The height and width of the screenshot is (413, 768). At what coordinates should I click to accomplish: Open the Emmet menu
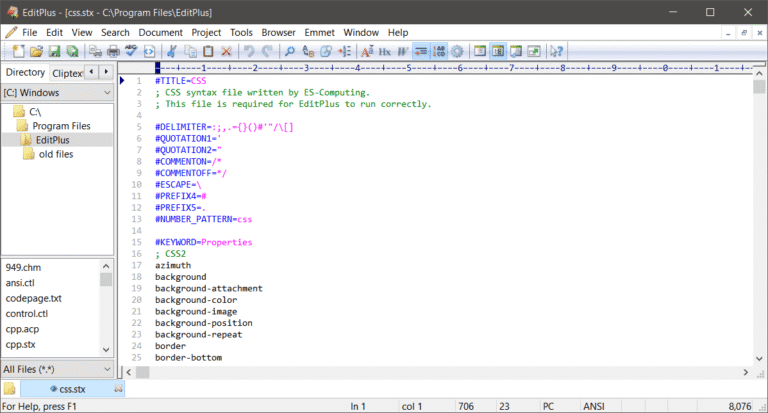tap(319, 33)
